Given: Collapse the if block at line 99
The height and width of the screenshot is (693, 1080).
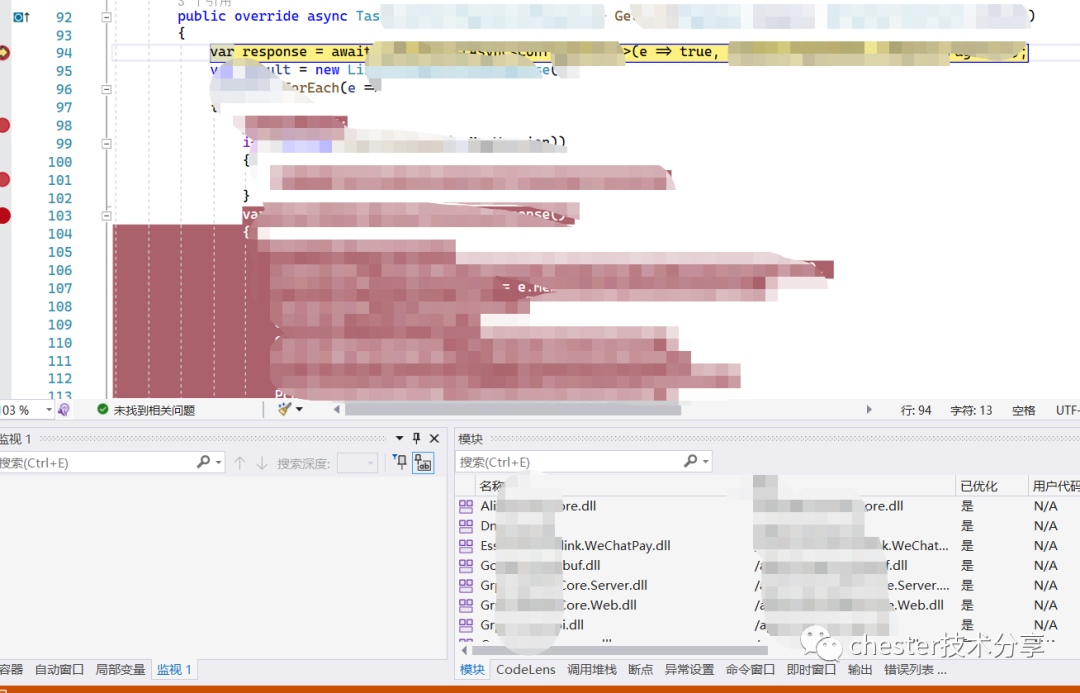Looking at the screenshot, I should pyautogui.click(x=107, y=143).
